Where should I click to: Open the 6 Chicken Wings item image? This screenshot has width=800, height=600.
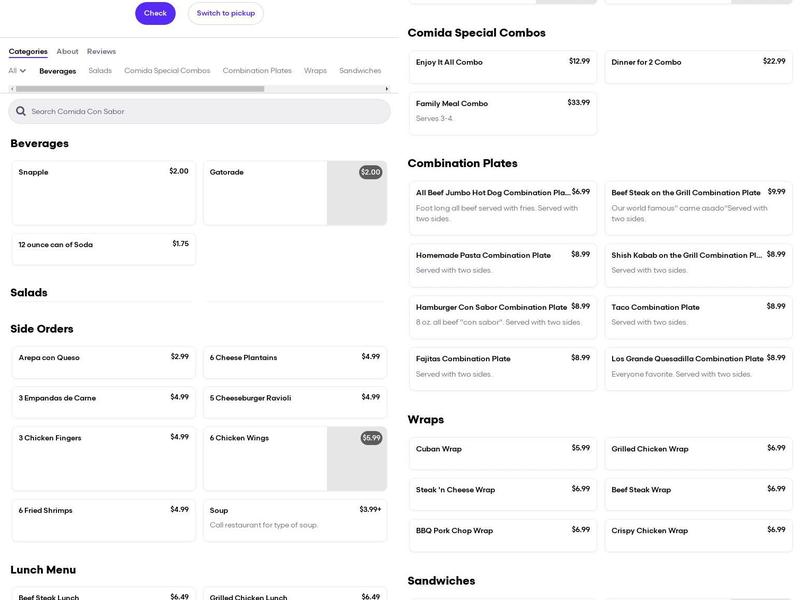(x=356, y=459)
